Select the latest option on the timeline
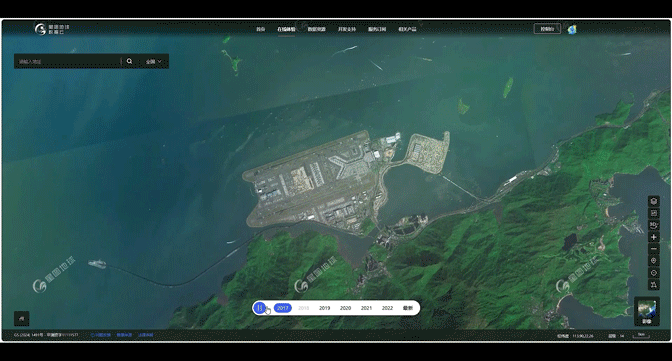The image size is (672, 361). click(x=408, y=308)
